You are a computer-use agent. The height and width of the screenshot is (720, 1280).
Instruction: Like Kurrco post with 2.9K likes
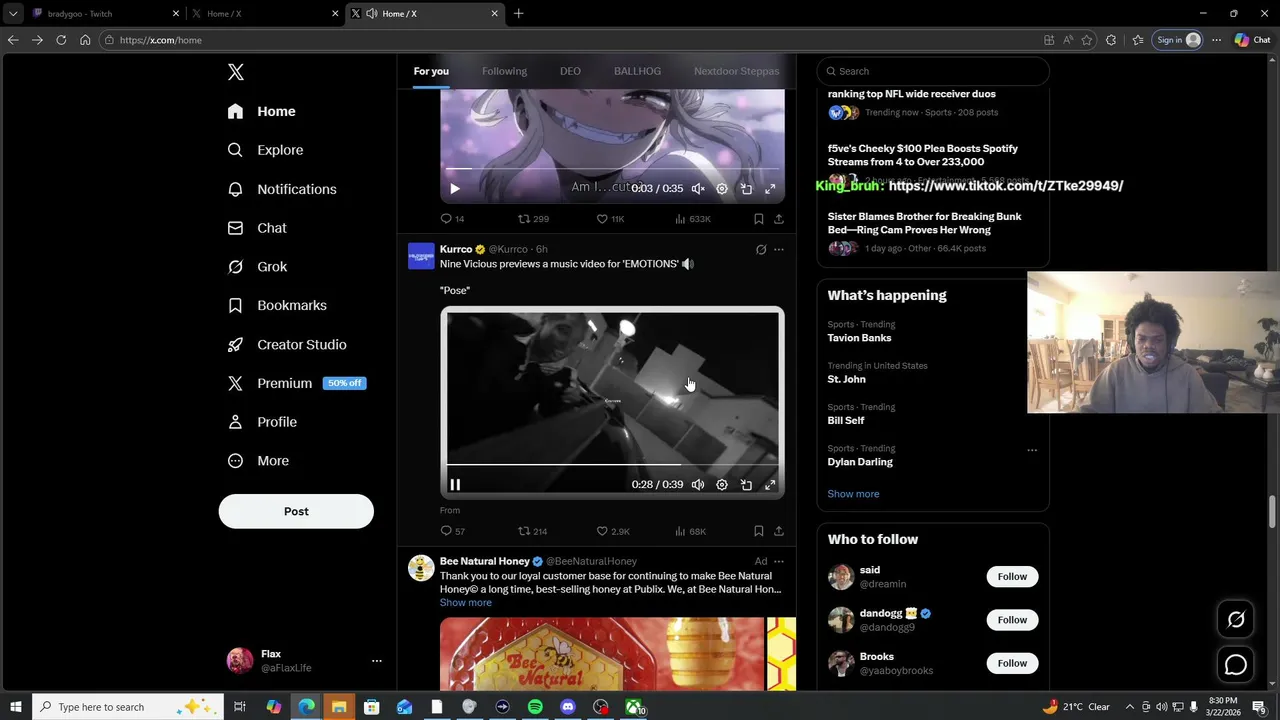click(x=613, y=531)
